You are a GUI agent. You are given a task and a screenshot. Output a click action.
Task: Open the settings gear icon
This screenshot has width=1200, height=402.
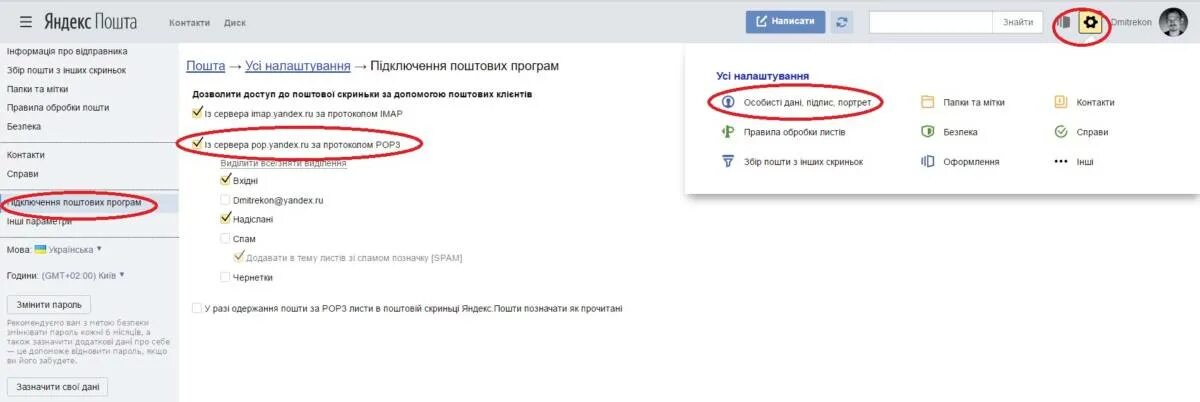point(1090,21)
